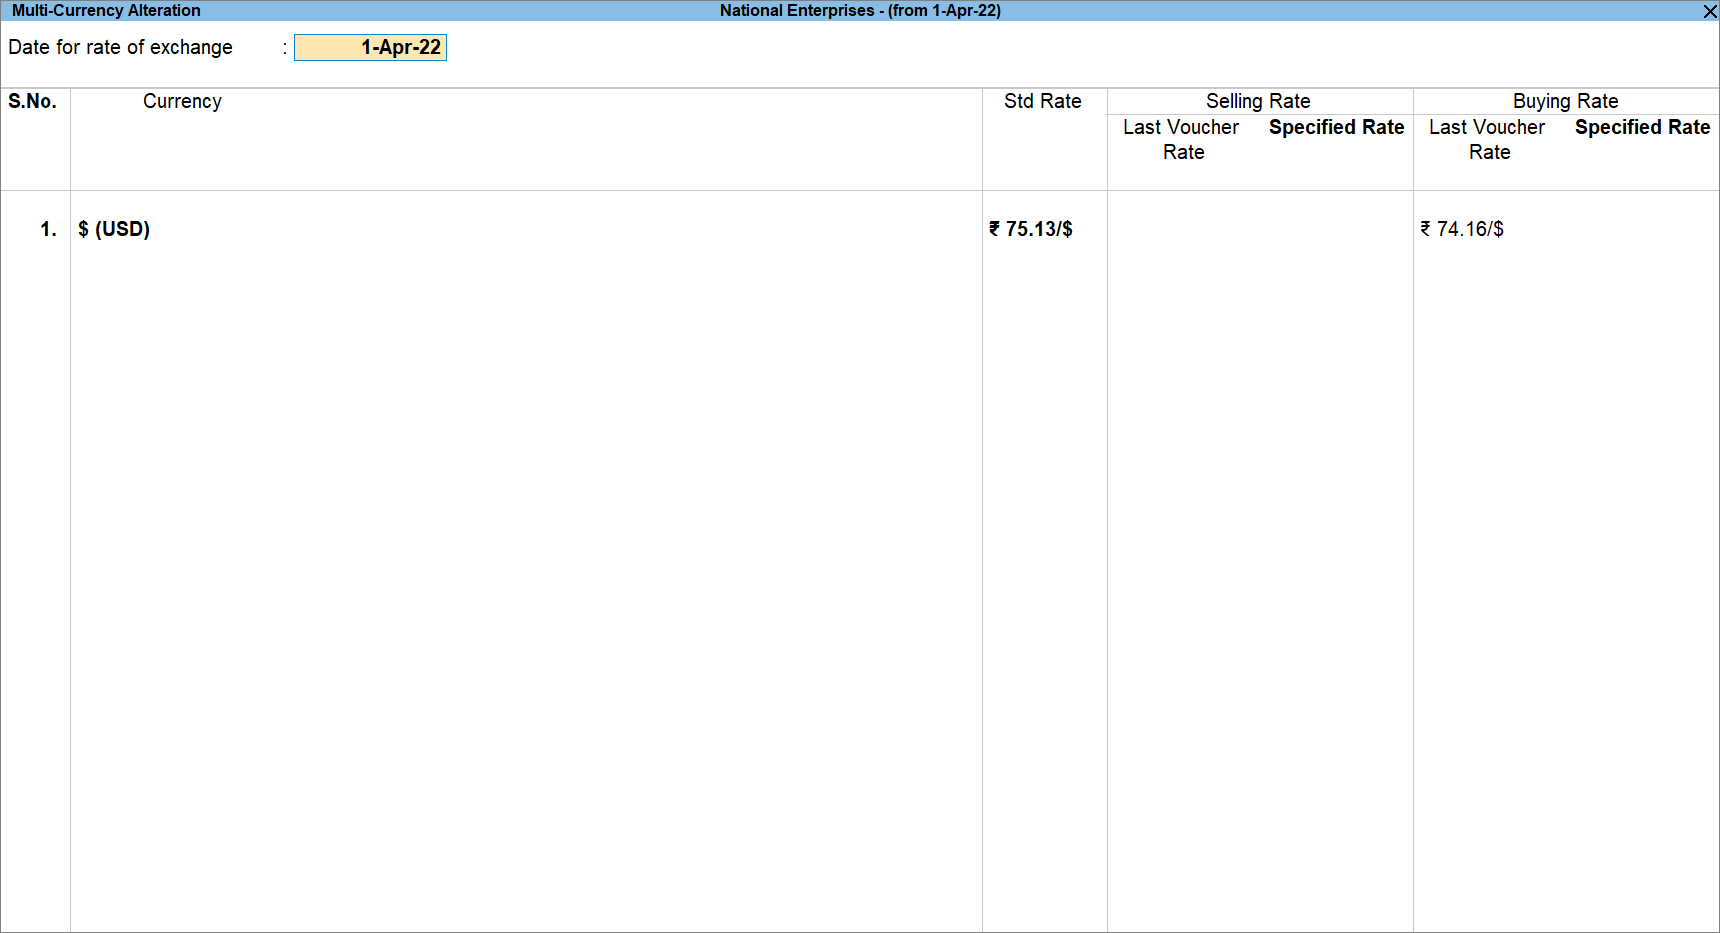1720x933 pixels.
Task: Click Specified Rate under Selling Rate
Action: (x=1336, y=127)
